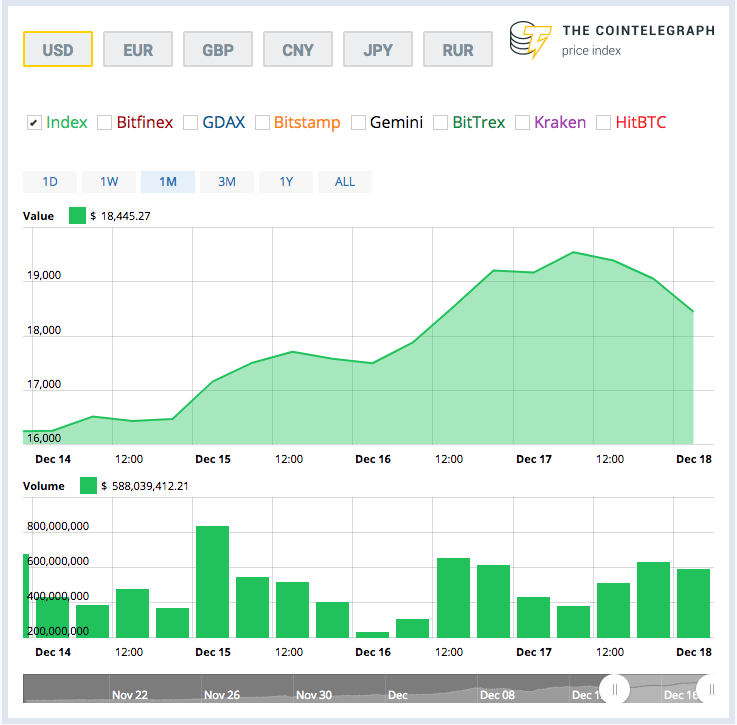The height and width of the screenshot is (725, 737).
Task: Click the tallest volume bar at Dec 15
Action: pyautogui.click(x=212, y=582)
